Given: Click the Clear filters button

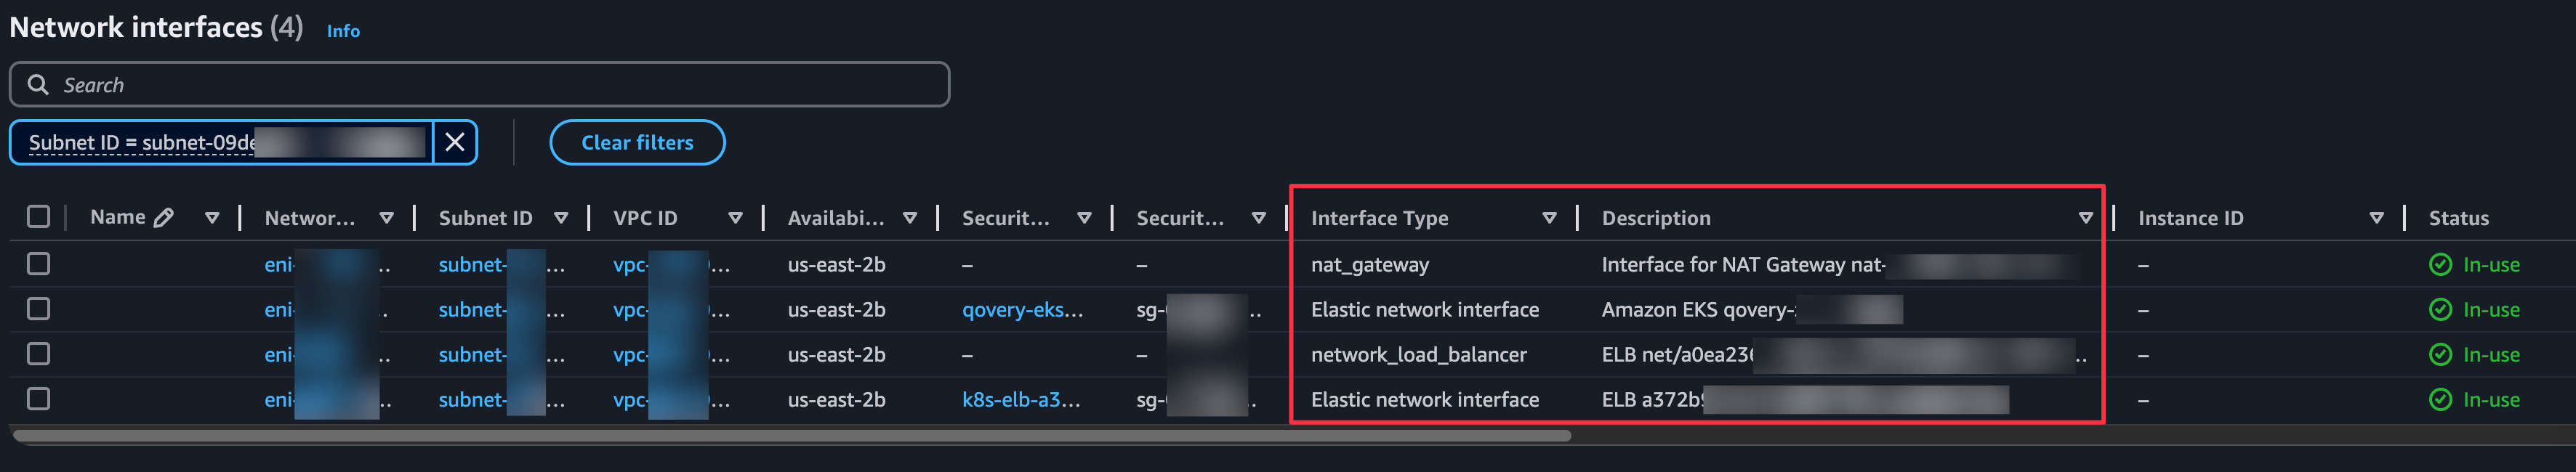Looking at the screenshot, I should (x=637, y=142).
